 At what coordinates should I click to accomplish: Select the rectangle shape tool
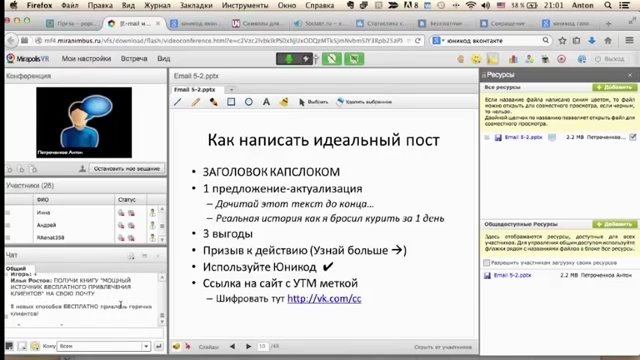pyautogui.click(x=231, y=102)
